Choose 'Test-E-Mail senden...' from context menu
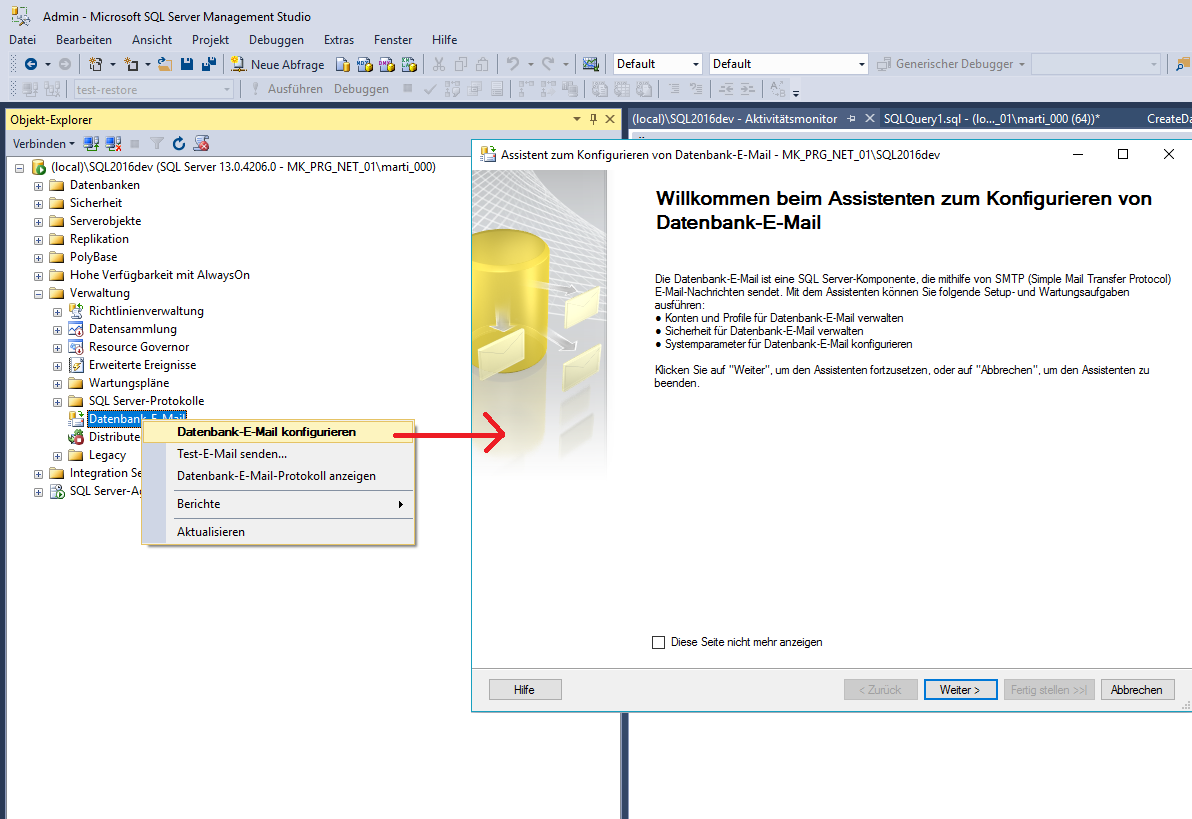 click(x=279, y=454)
